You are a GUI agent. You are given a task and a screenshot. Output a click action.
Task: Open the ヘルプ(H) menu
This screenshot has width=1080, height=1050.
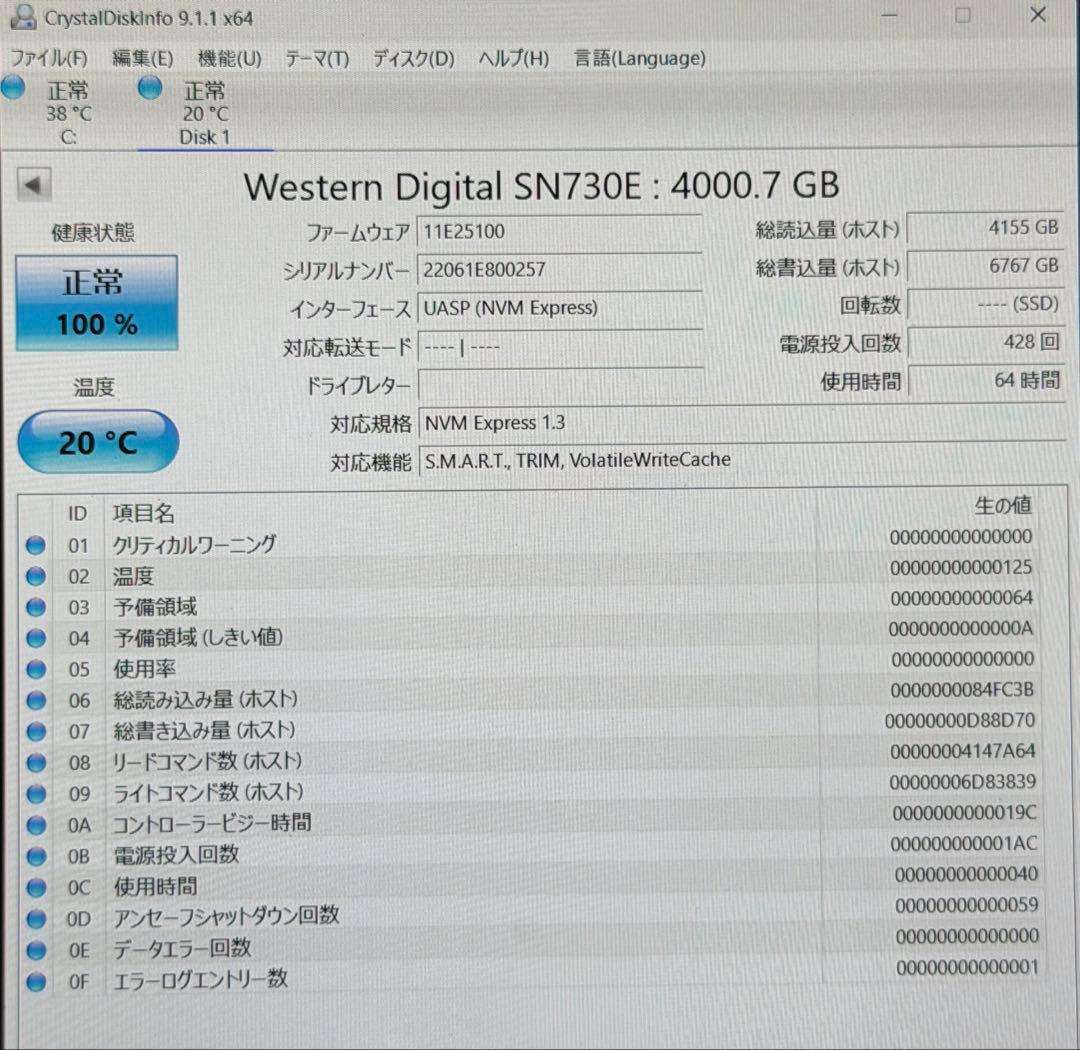(x=514, y=59)
